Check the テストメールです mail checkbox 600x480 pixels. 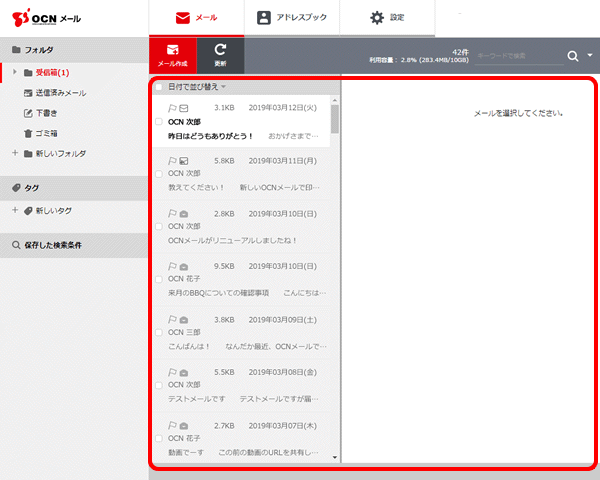(159, 385)
